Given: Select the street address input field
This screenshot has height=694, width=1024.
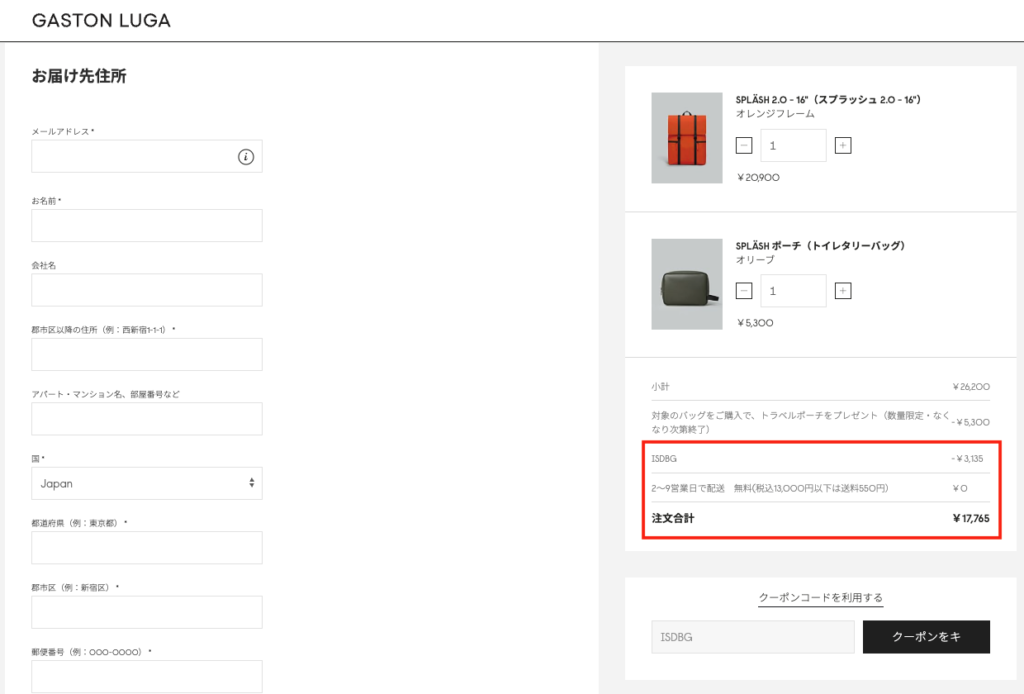Looking at the screenshot, I should coord(146,354).
